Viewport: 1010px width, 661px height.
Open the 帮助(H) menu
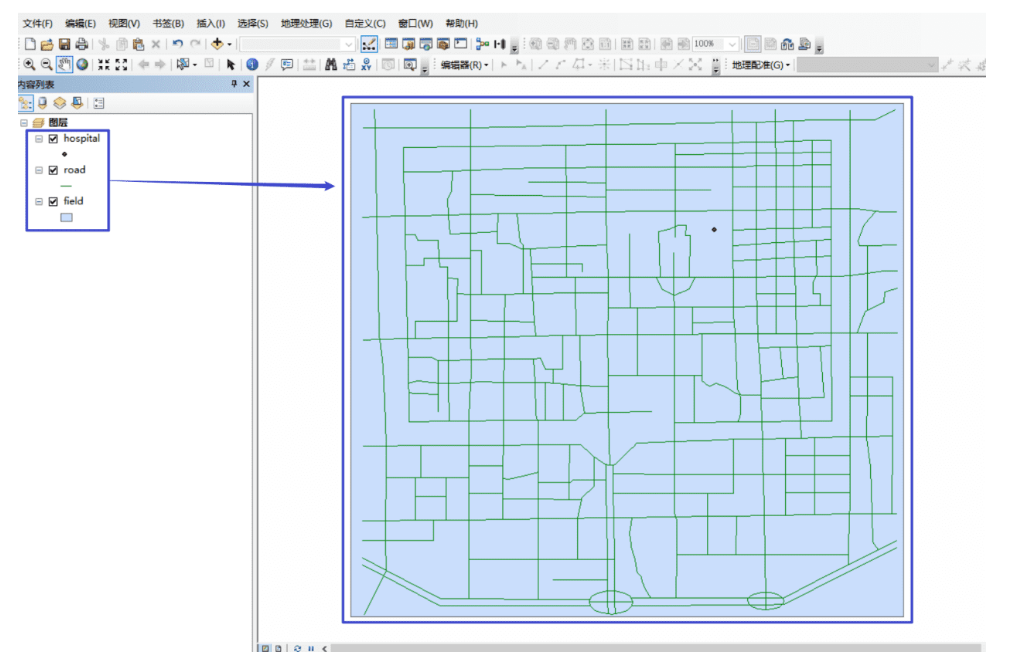click(461, 23)
